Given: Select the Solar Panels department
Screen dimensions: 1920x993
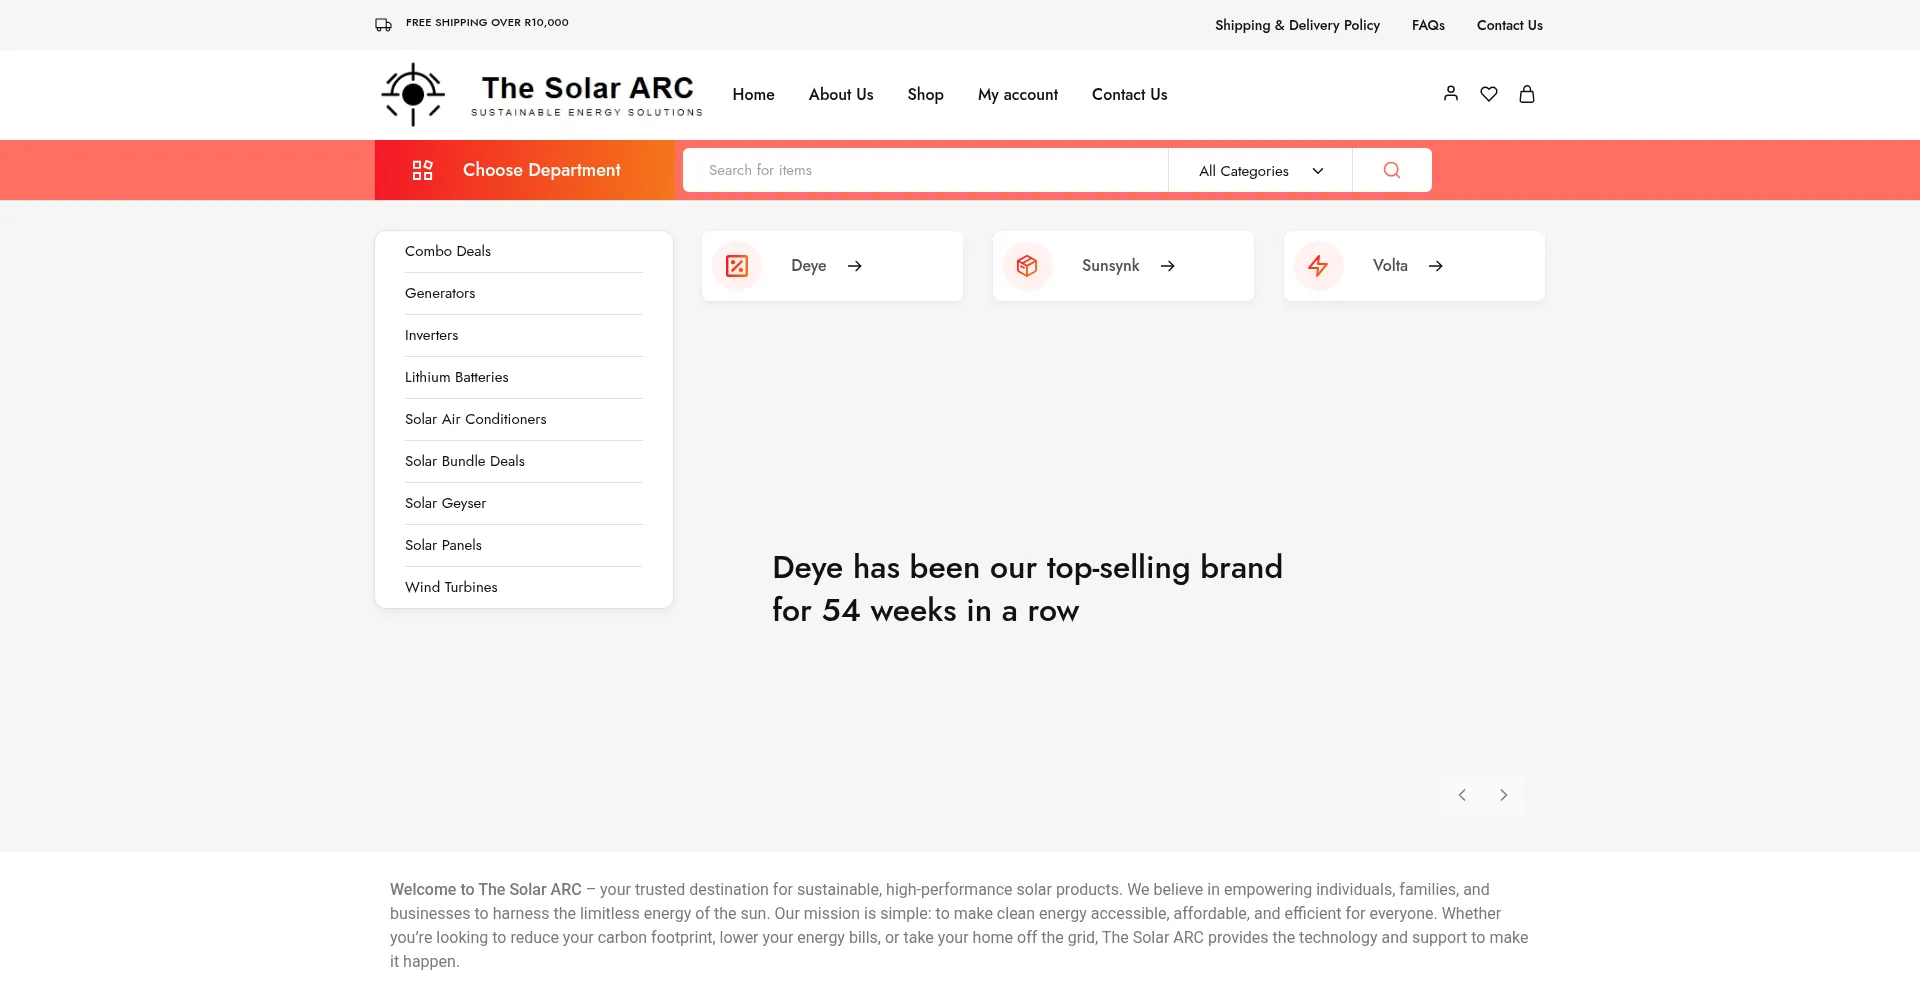Looking at the screenshot, I should pos(443,545).
